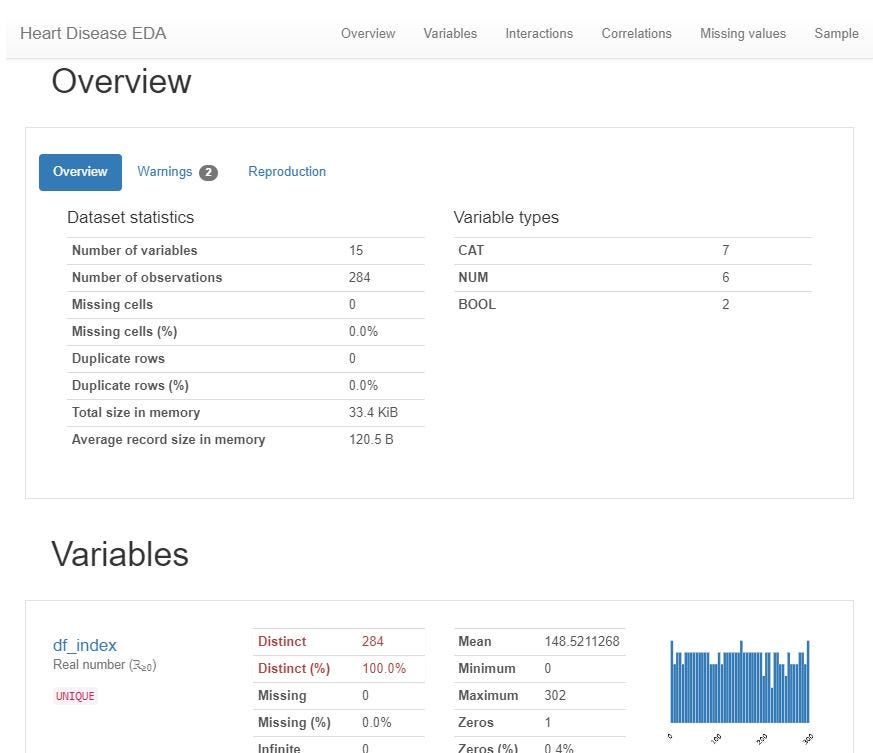
Task: Go to the Sample section link
Action: click(836, 33)
